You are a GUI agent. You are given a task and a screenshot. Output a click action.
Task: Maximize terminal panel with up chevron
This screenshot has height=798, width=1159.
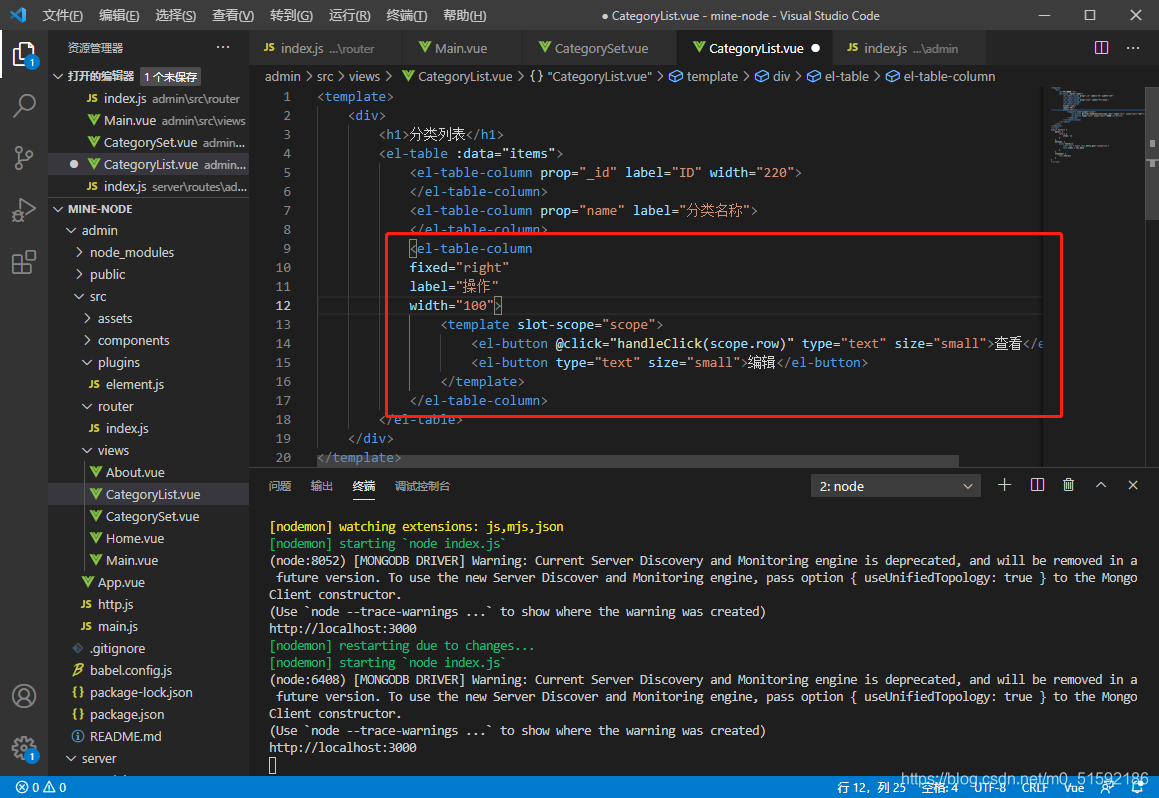pyautogui.click(x=1101, y=485)
